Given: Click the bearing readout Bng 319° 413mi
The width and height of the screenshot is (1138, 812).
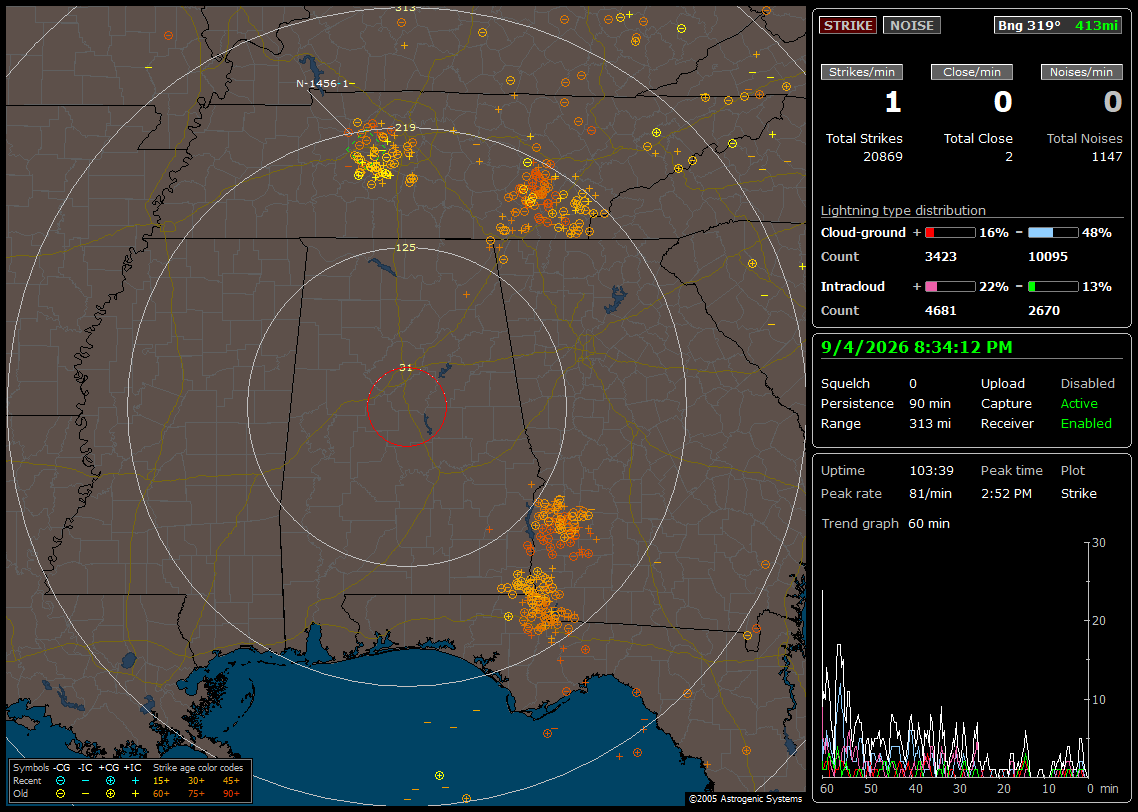Looking at the screenshot, I should 1058,25.
